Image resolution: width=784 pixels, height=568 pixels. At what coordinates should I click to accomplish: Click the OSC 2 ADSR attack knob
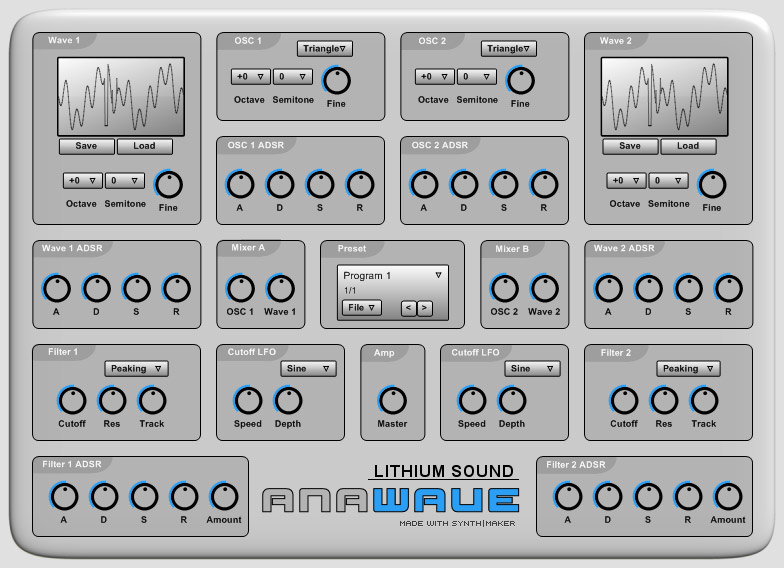pyautogui.click(x=424, y=185)
